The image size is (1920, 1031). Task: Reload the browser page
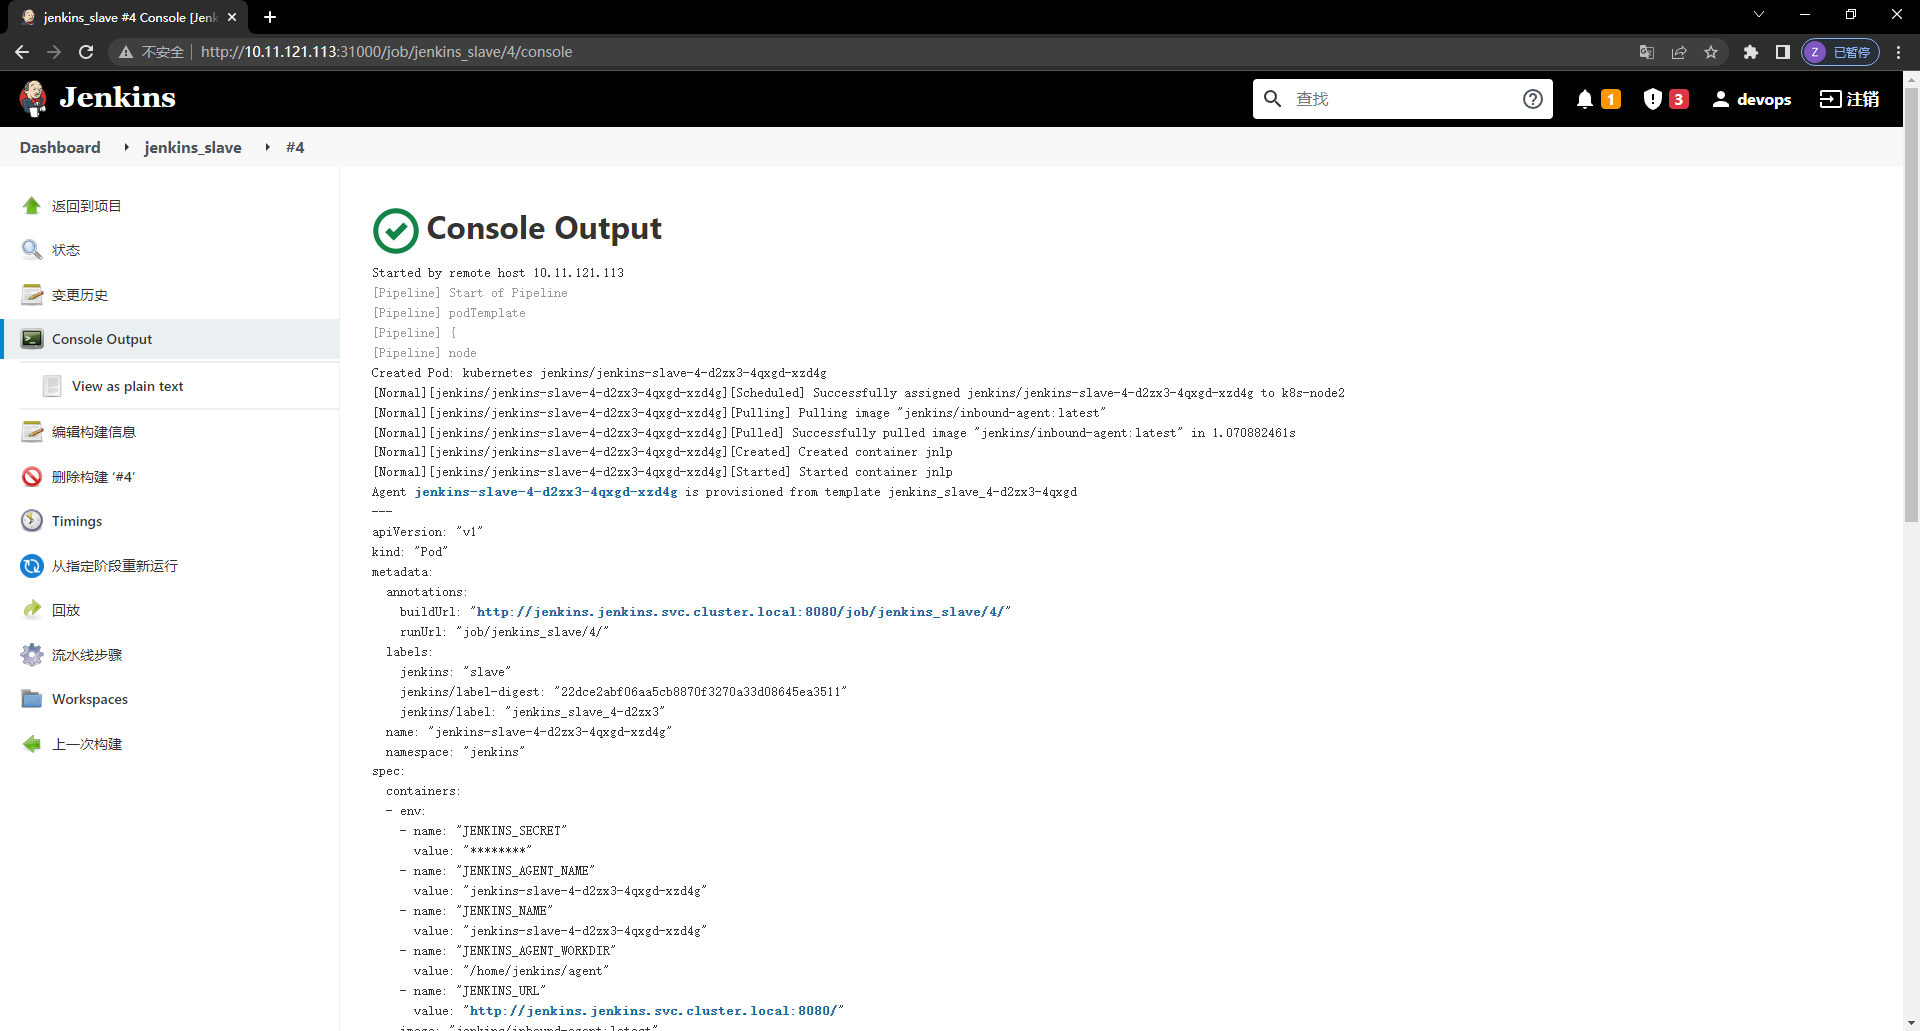point(86,52)
